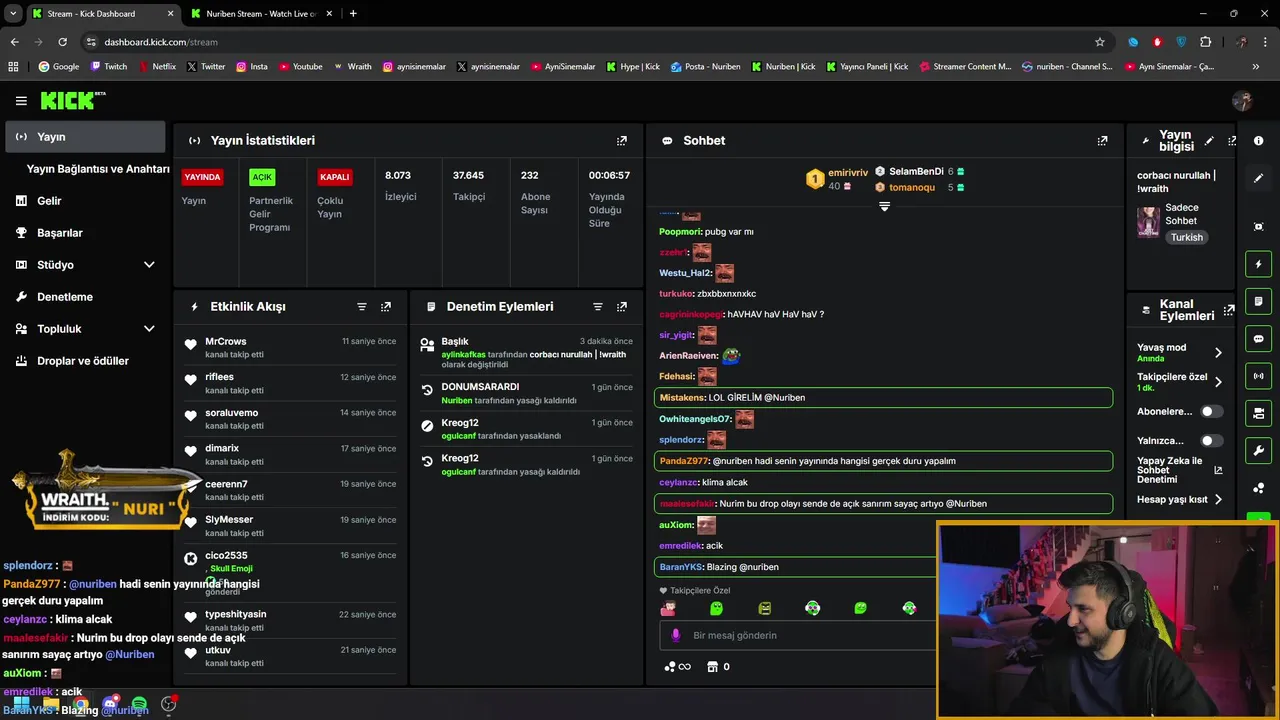This screenshot has width=1280, height=720.
Task: Click the Kick logo
Action: point(72,100)
